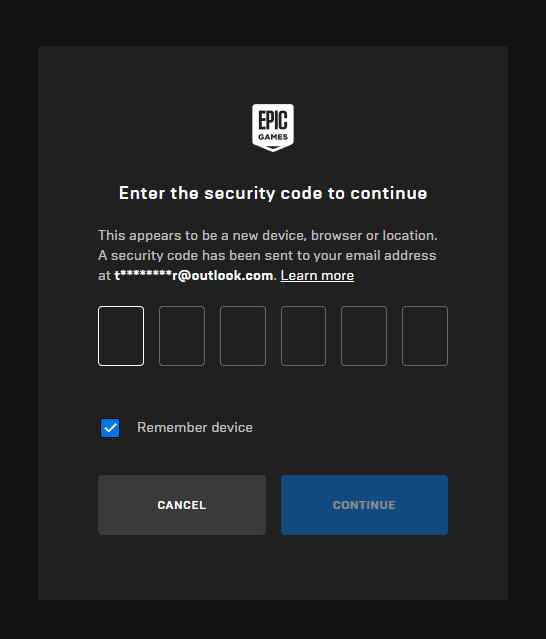Screen dimensions: 546x639
Task: Select the fifth security code digit box
Action: point(364,336)
